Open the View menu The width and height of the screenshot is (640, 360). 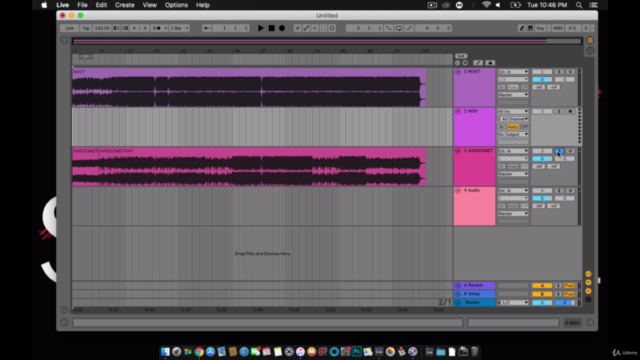click(x=150, y=5)
